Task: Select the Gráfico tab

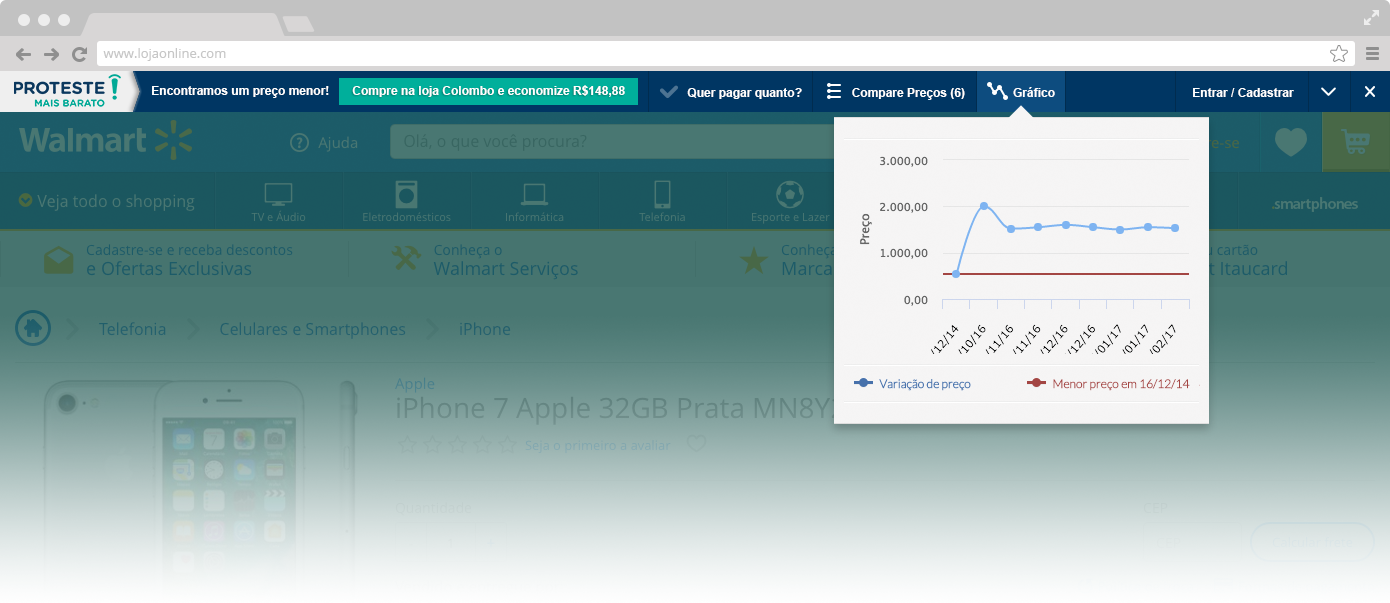Action: [x=1021, y=92]
